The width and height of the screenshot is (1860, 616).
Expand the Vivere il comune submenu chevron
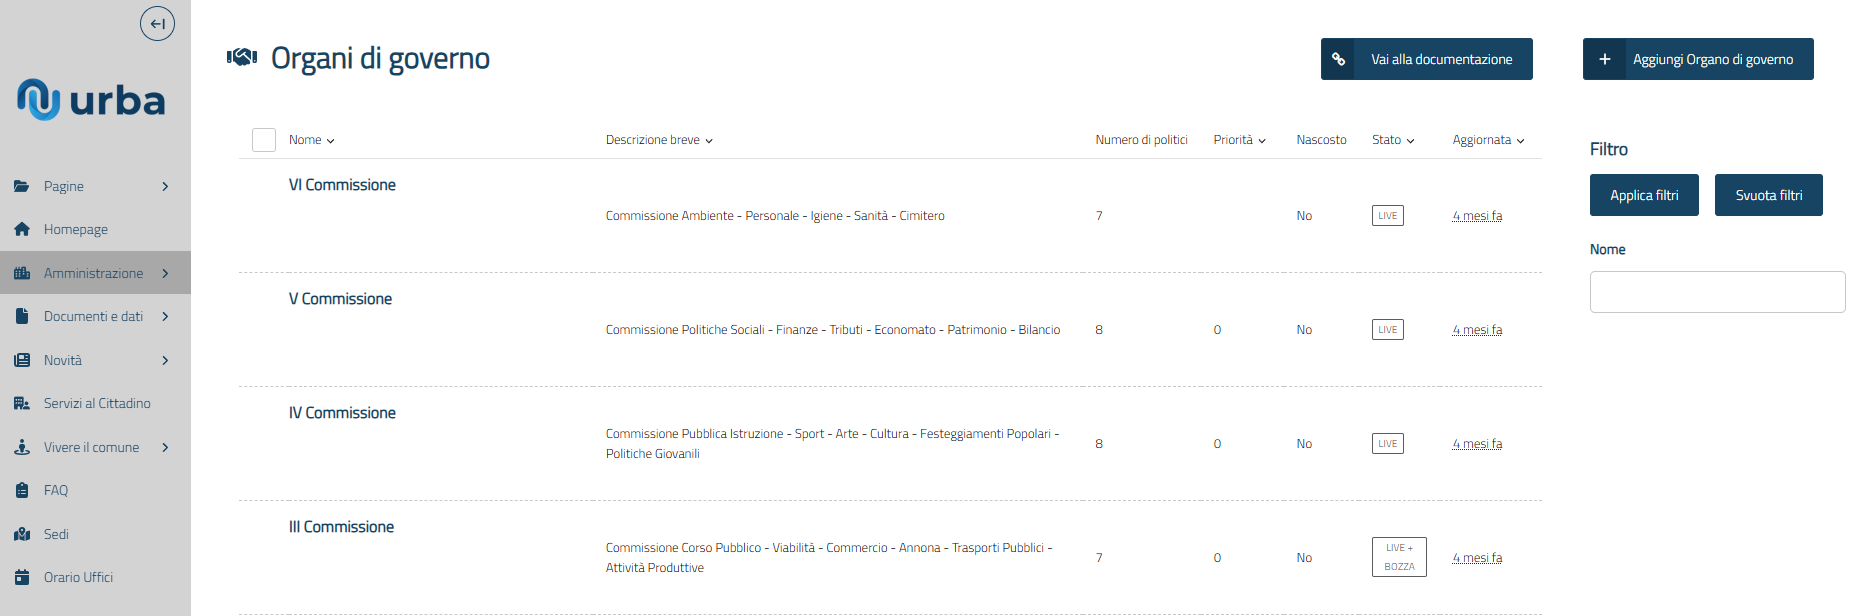pyautogui.click(x=165, y=448)
